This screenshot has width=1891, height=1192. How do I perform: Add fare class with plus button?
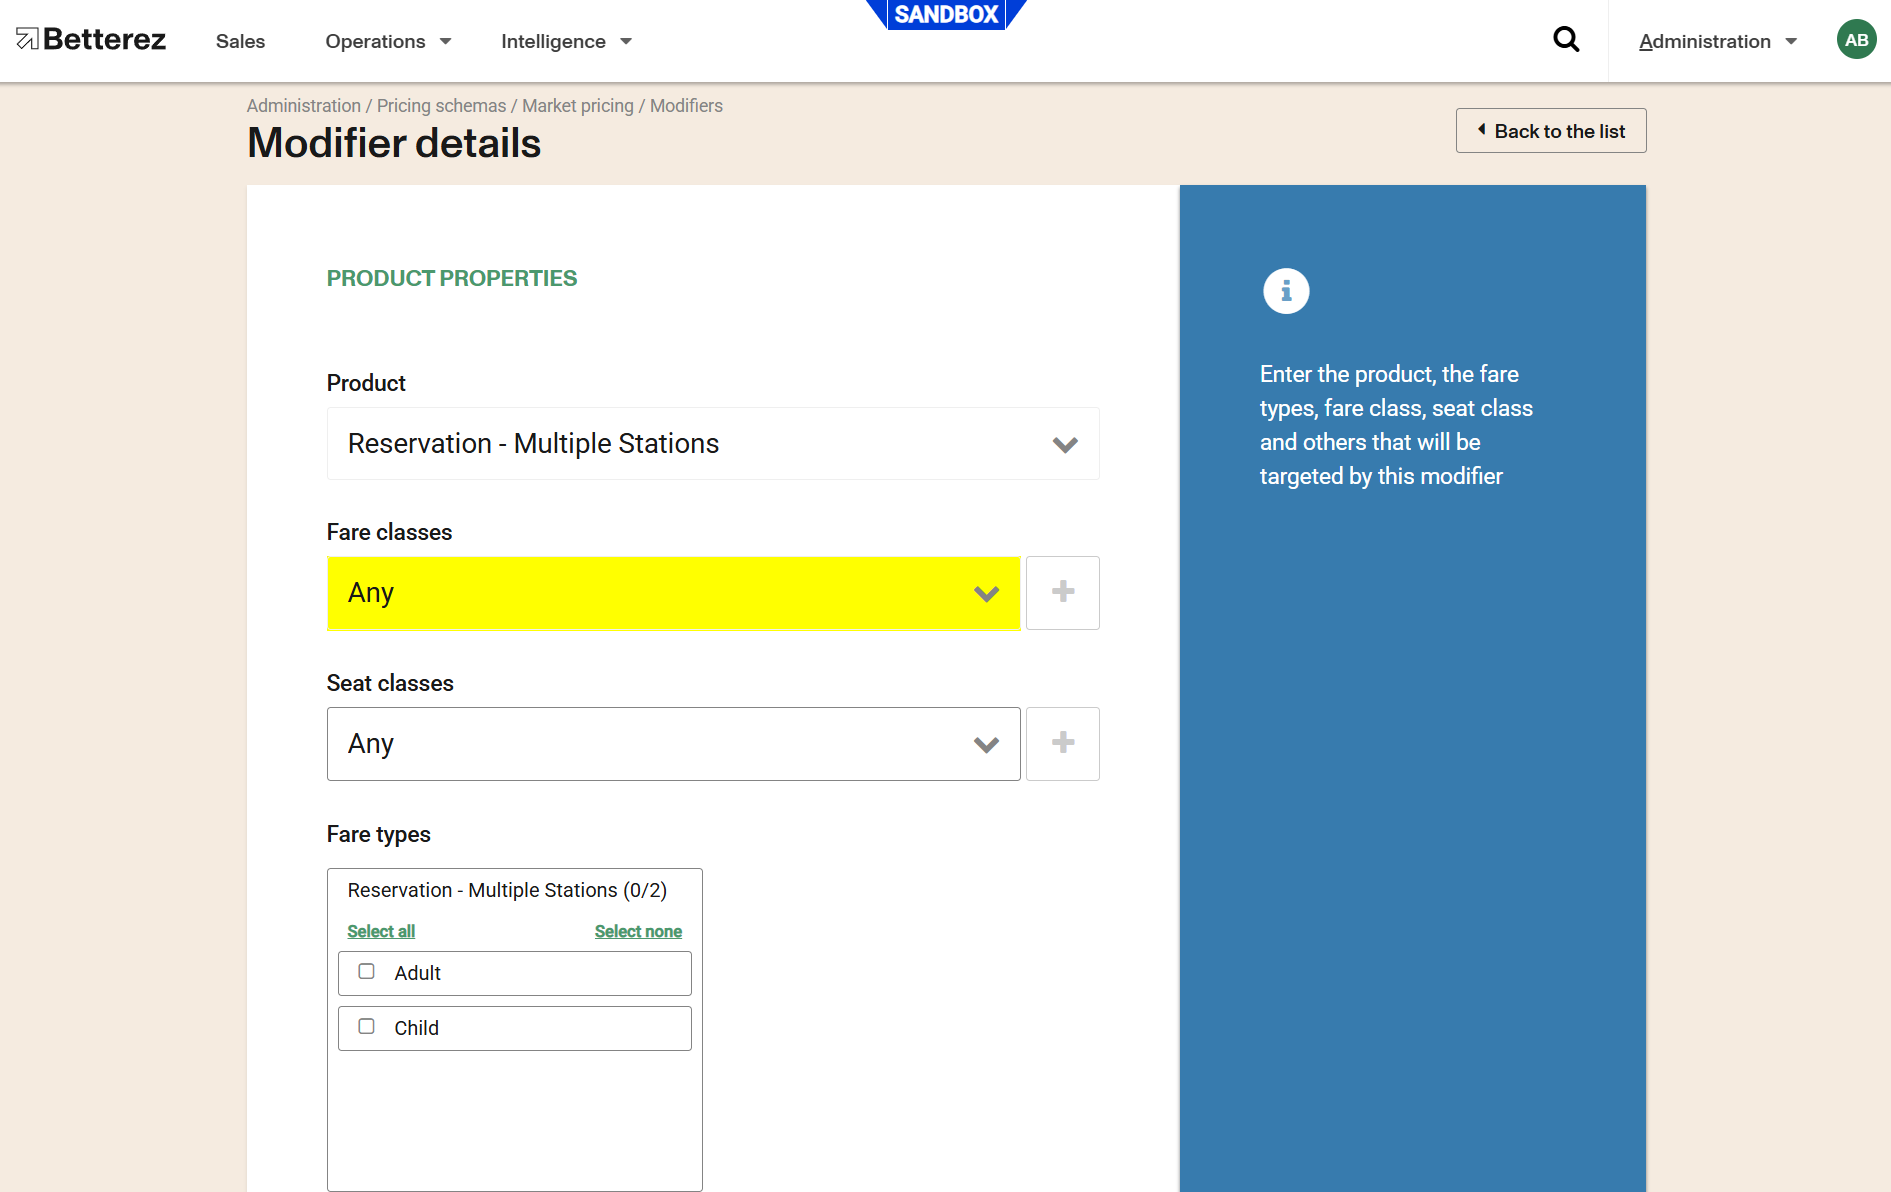pyautogui.click(x=1063, y=593)
